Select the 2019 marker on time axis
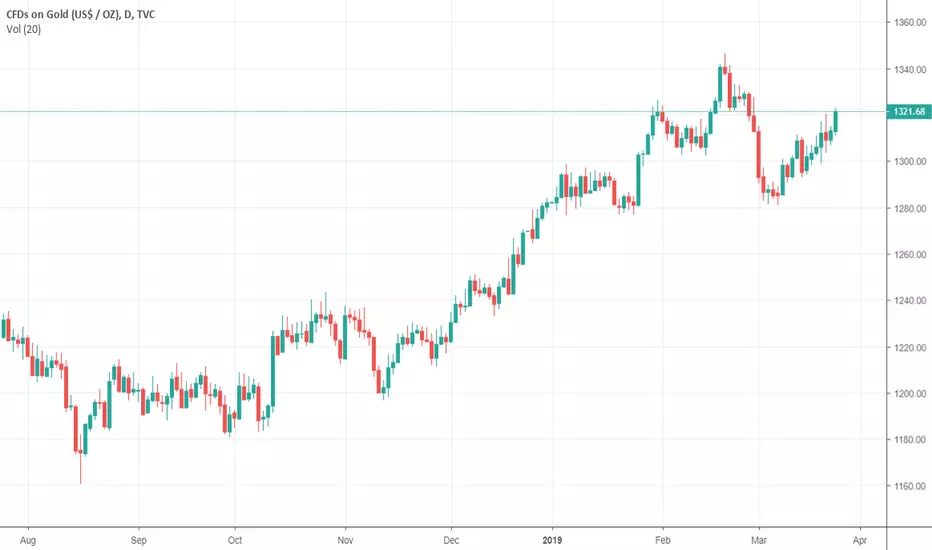The height and width of the screenshot is (550, 932). [552, 540]
